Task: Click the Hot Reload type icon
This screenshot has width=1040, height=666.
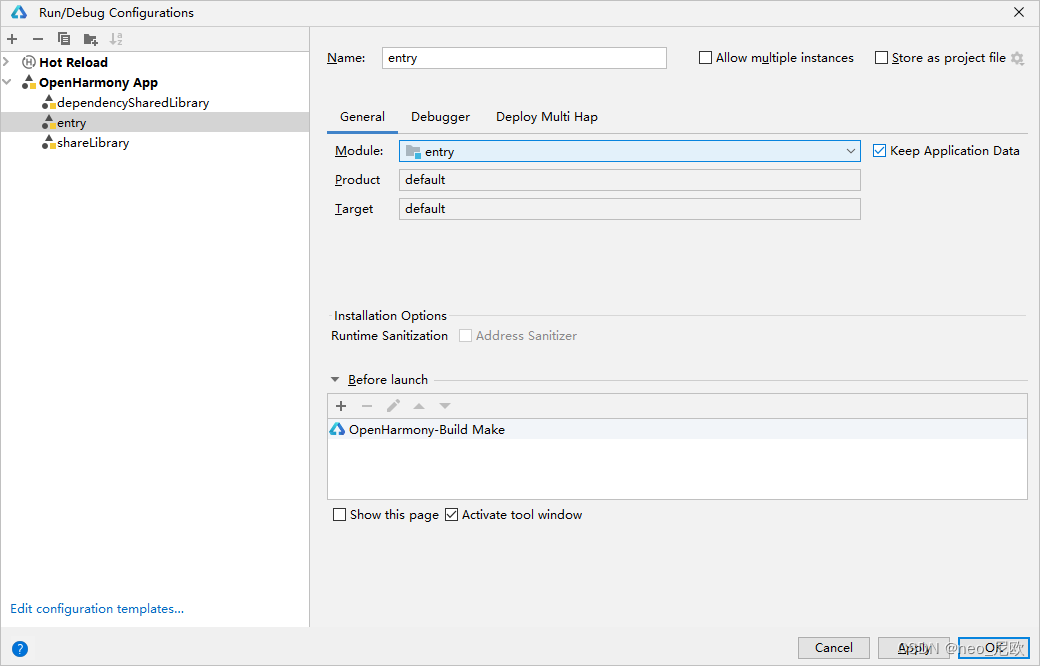Action: click(29, 62)
